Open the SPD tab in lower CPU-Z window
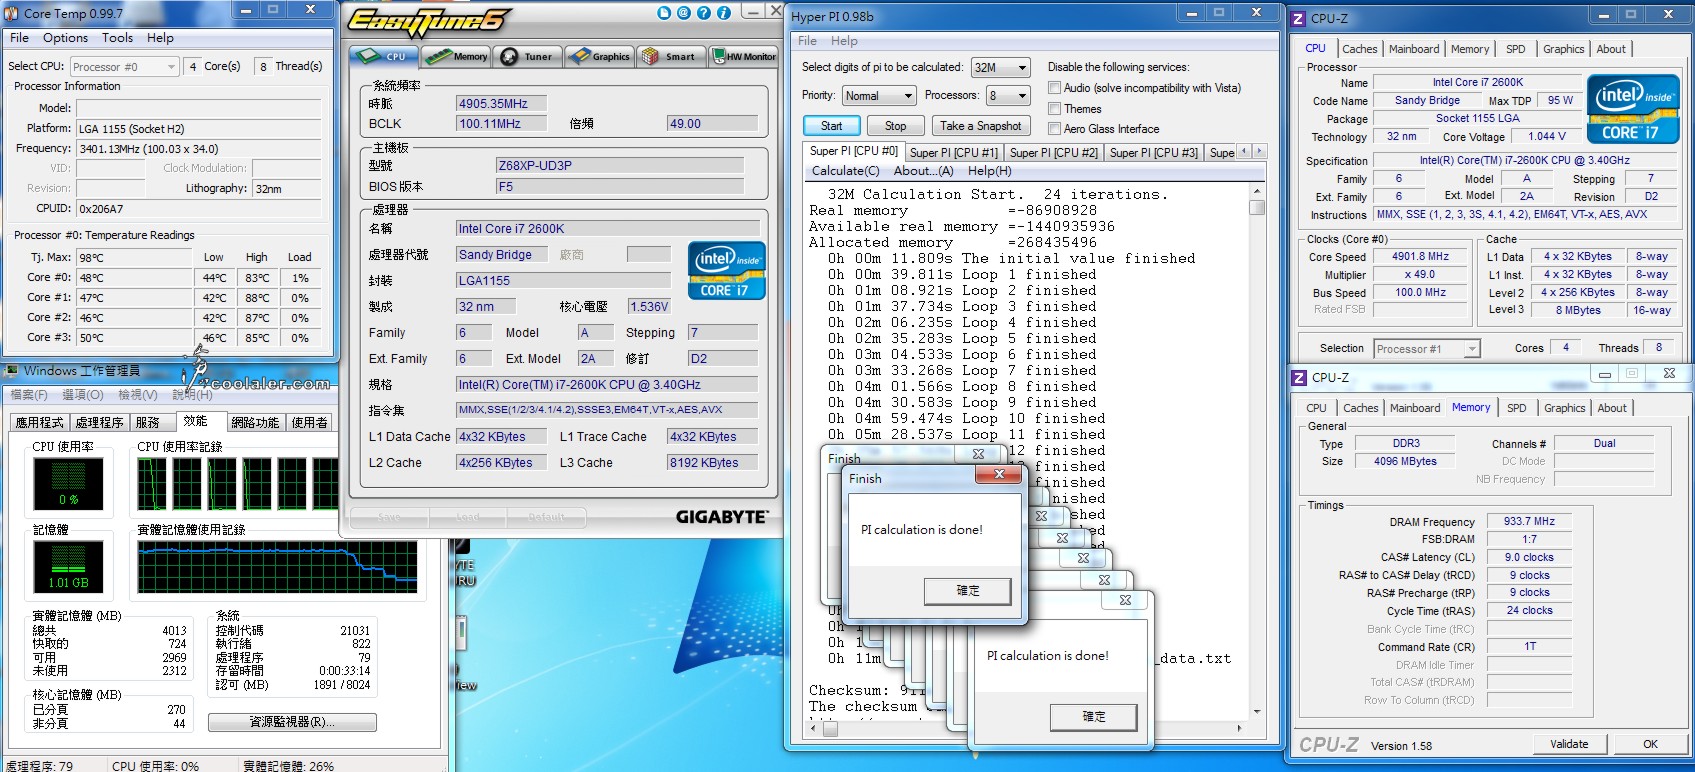 (x=1517, y=408)
